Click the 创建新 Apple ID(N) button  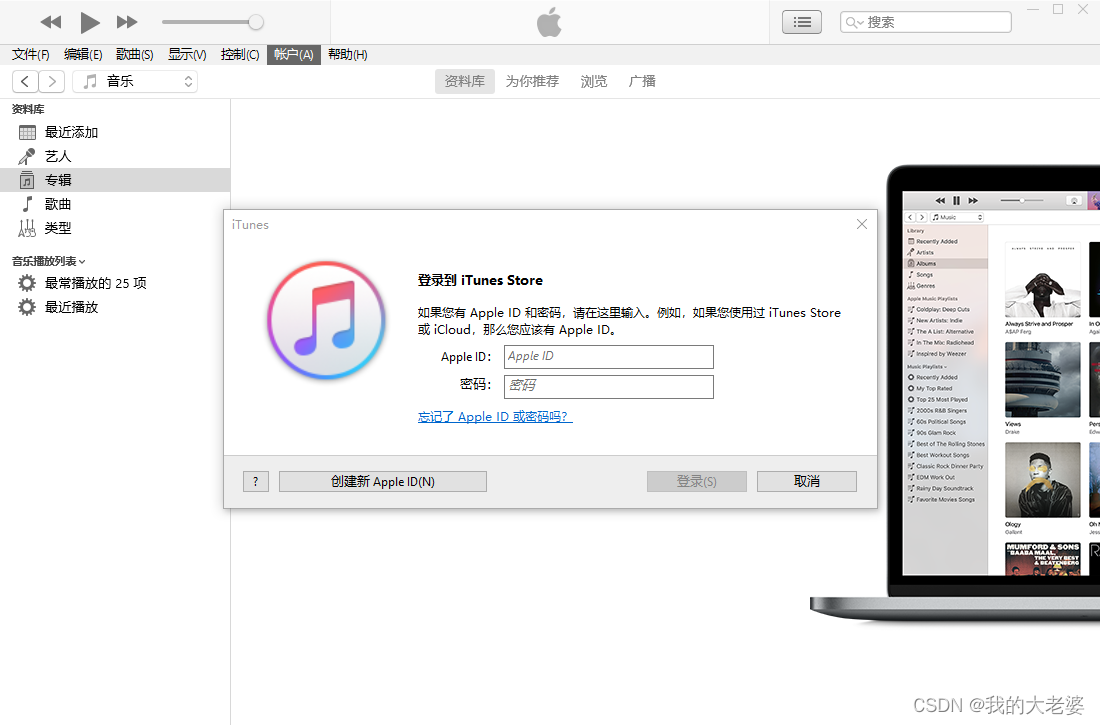(x=383, y=481)
